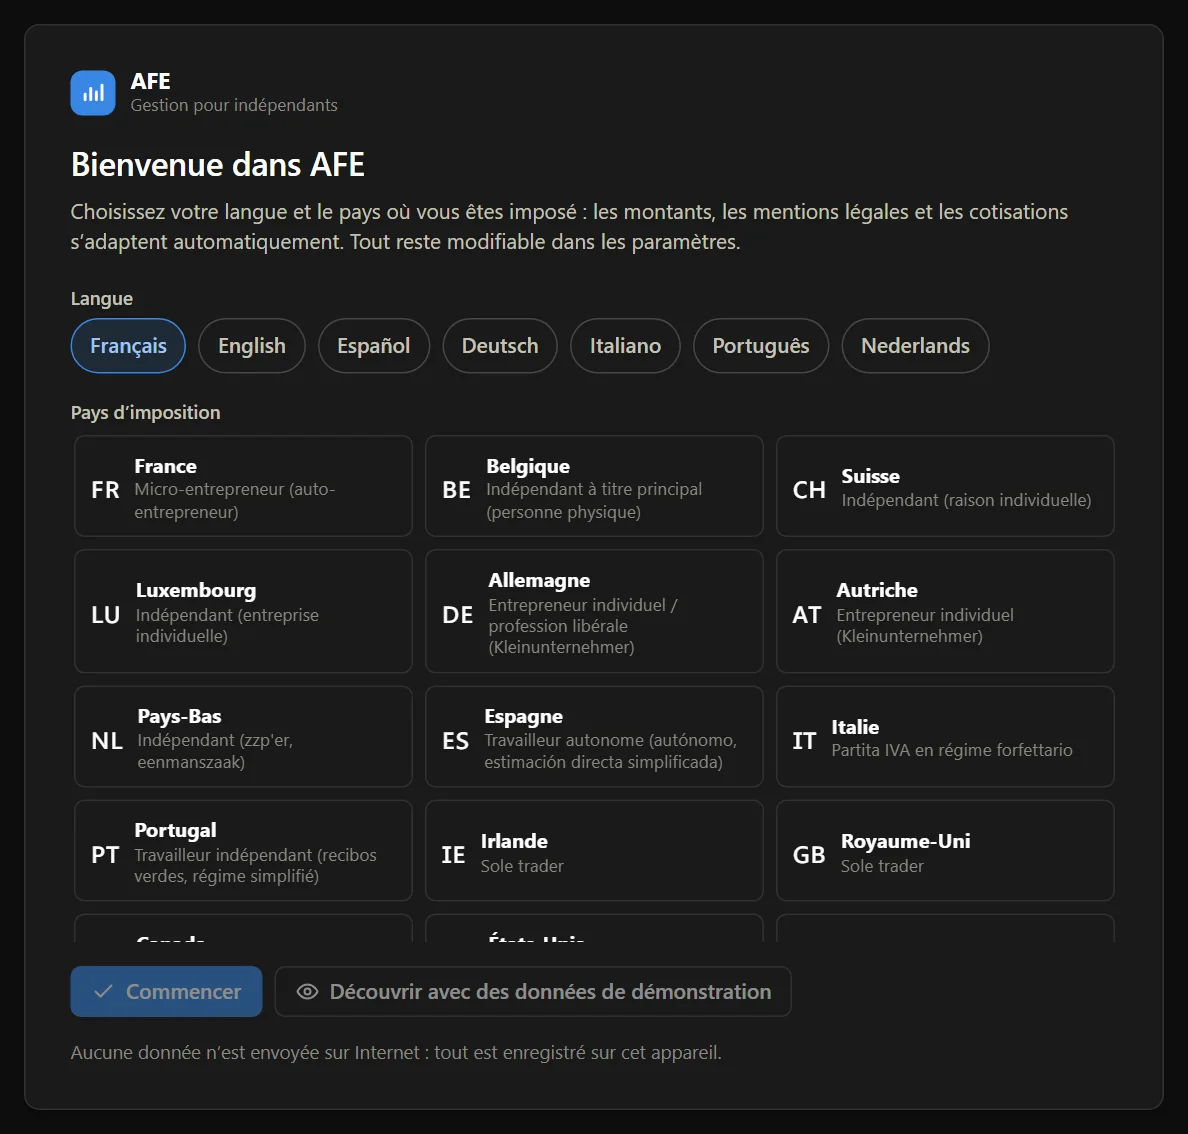Click the "Pays d’imposition" section label
Viewport: 1188px width, 1134px height.
coord(145,413)
